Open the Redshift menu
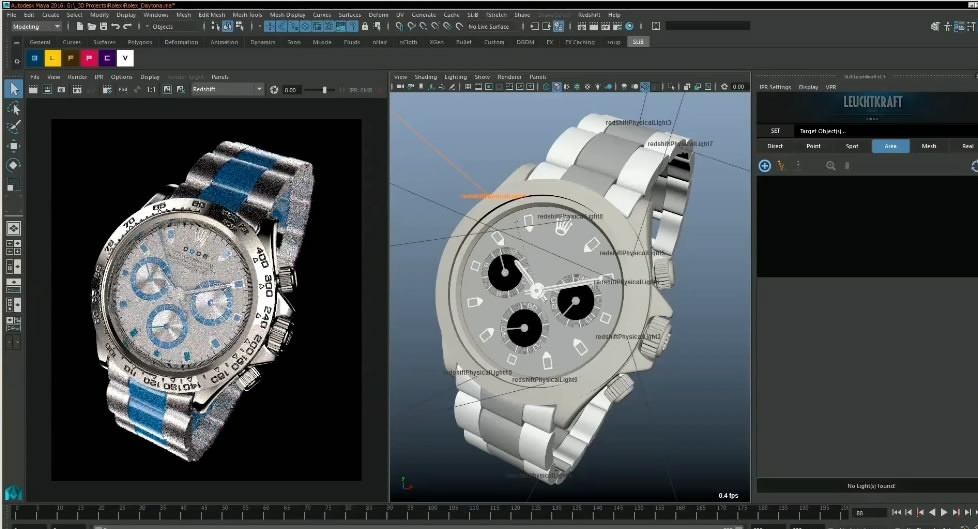 [589, 14]
